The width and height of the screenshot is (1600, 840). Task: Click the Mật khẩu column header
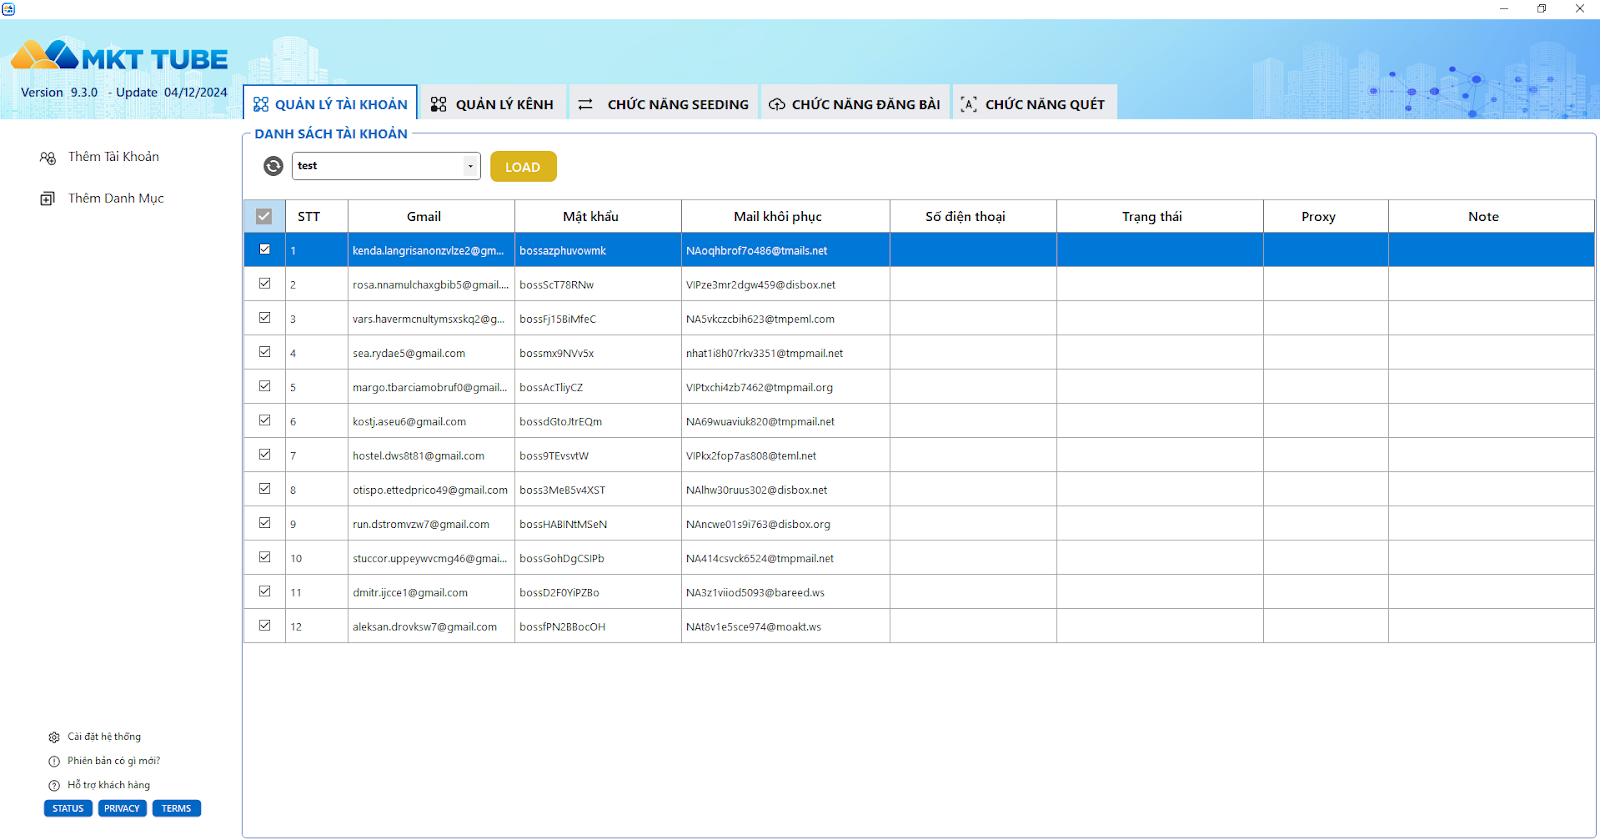(598, 216)
